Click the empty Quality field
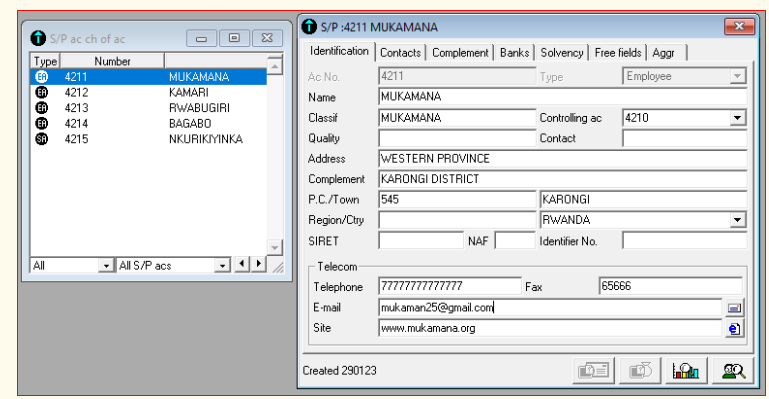Screen dimensions: 769x399 pos(457,138)
